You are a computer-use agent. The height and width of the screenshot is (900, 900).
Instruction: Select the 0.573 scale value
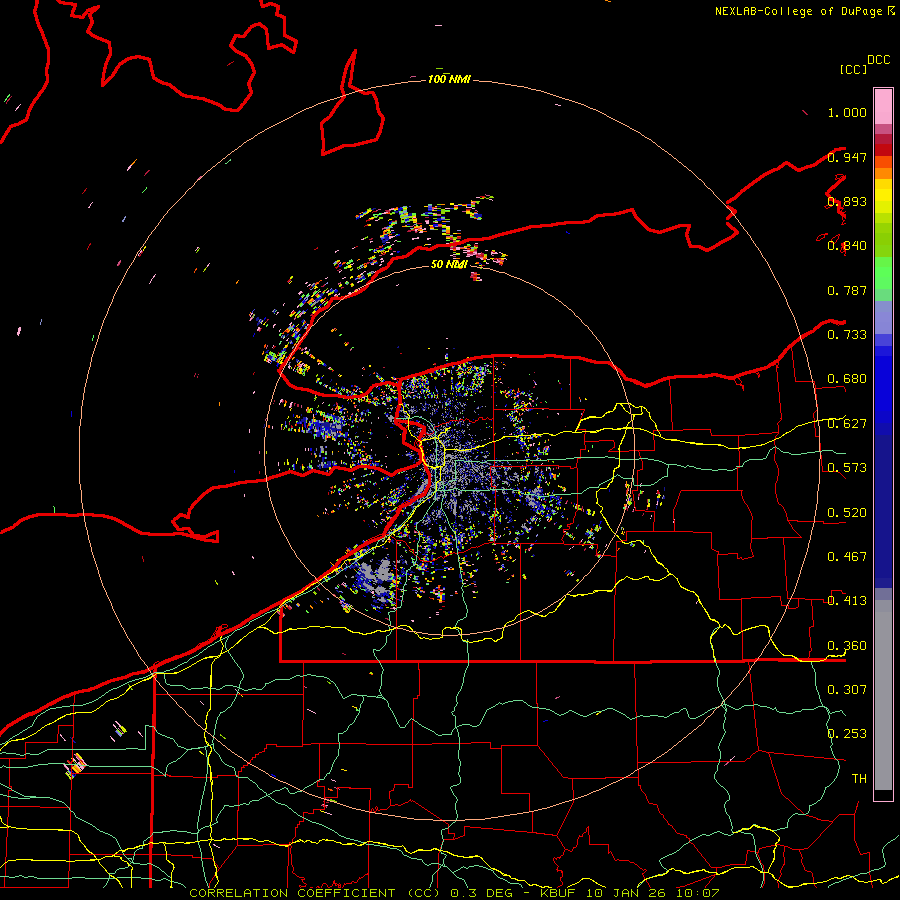tap(847, 468)
